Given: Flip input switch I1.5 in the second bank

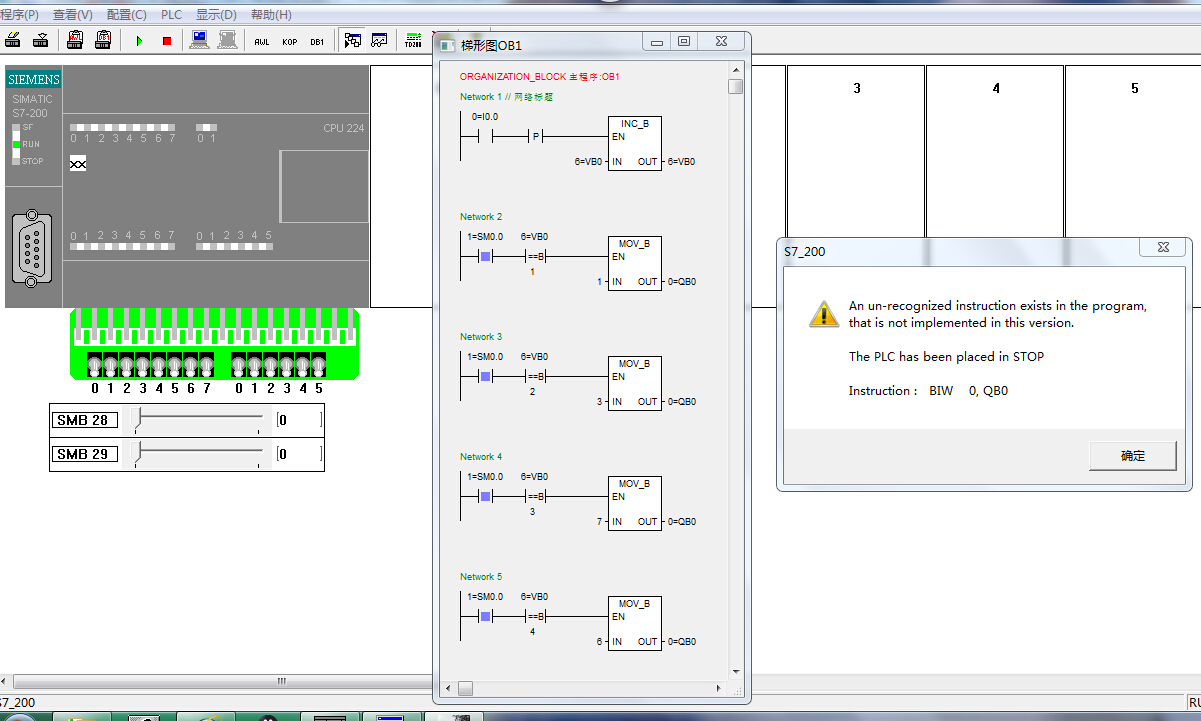Looking at the screenshot, I should pyautogui.click(x=318, y=365).
